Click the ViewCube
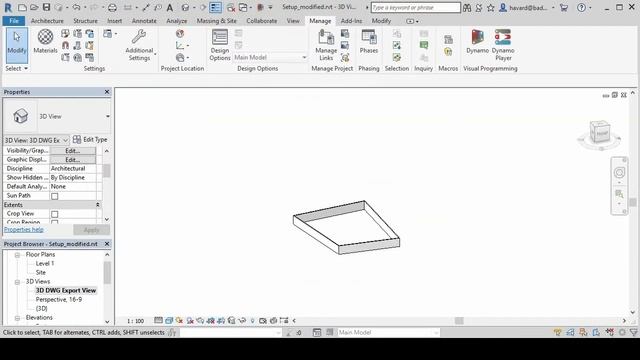Image resolution: width=640 pixels, height=360 pixels. [x=600, y=133]
